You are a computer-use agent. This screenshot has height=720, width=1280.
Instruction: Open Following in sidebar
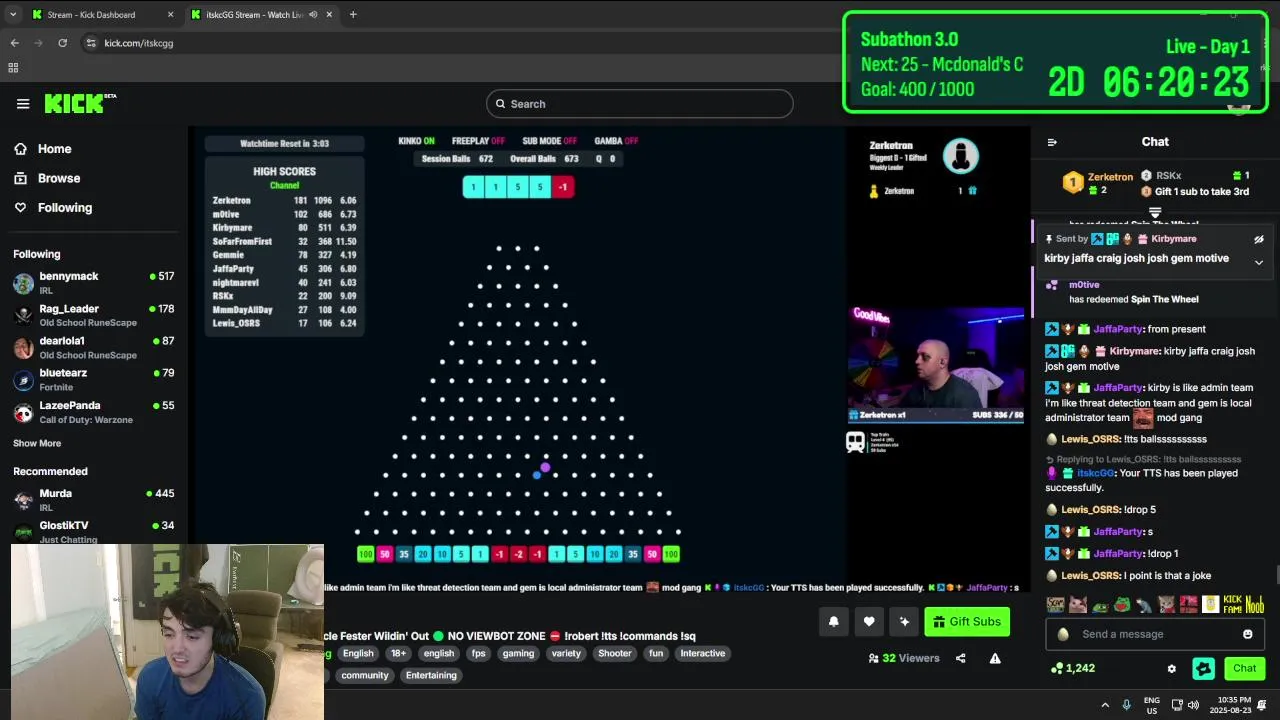64,208
